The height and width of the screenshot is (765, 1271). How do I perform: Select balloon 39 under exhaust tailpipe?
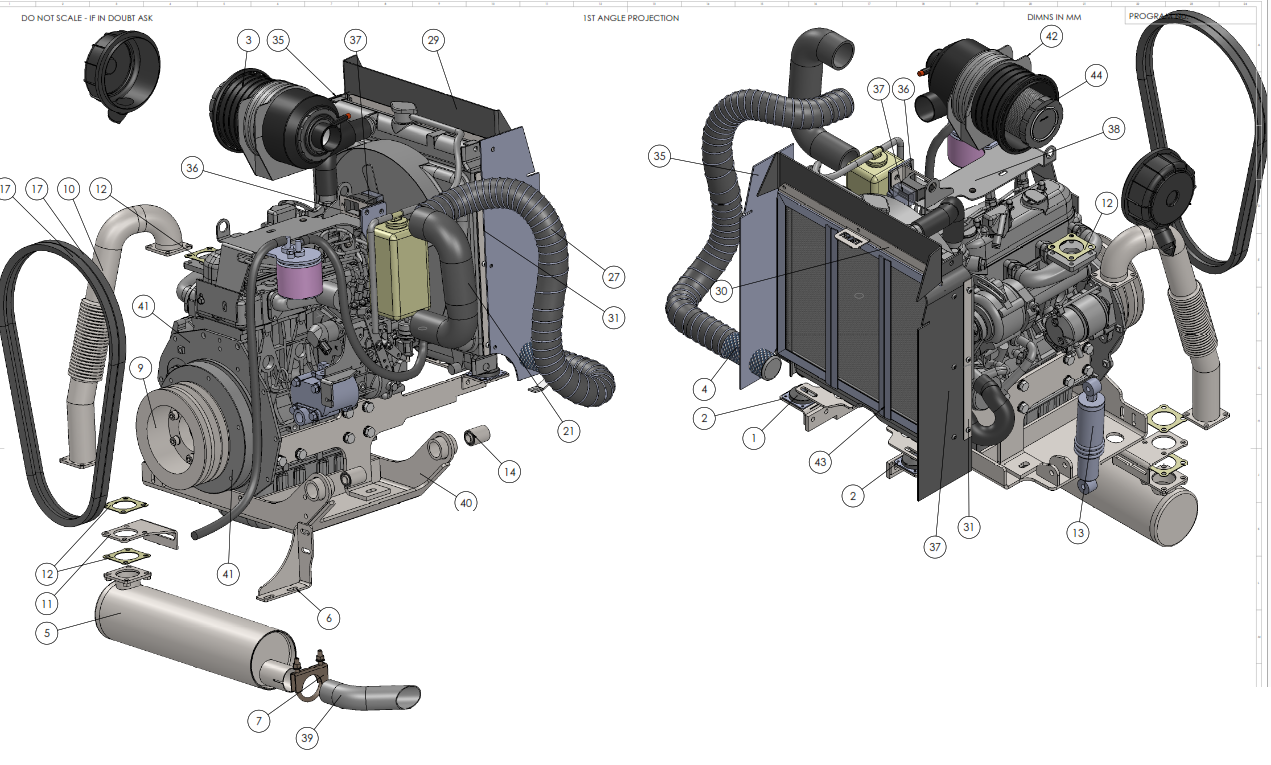[x=307, y=738]
